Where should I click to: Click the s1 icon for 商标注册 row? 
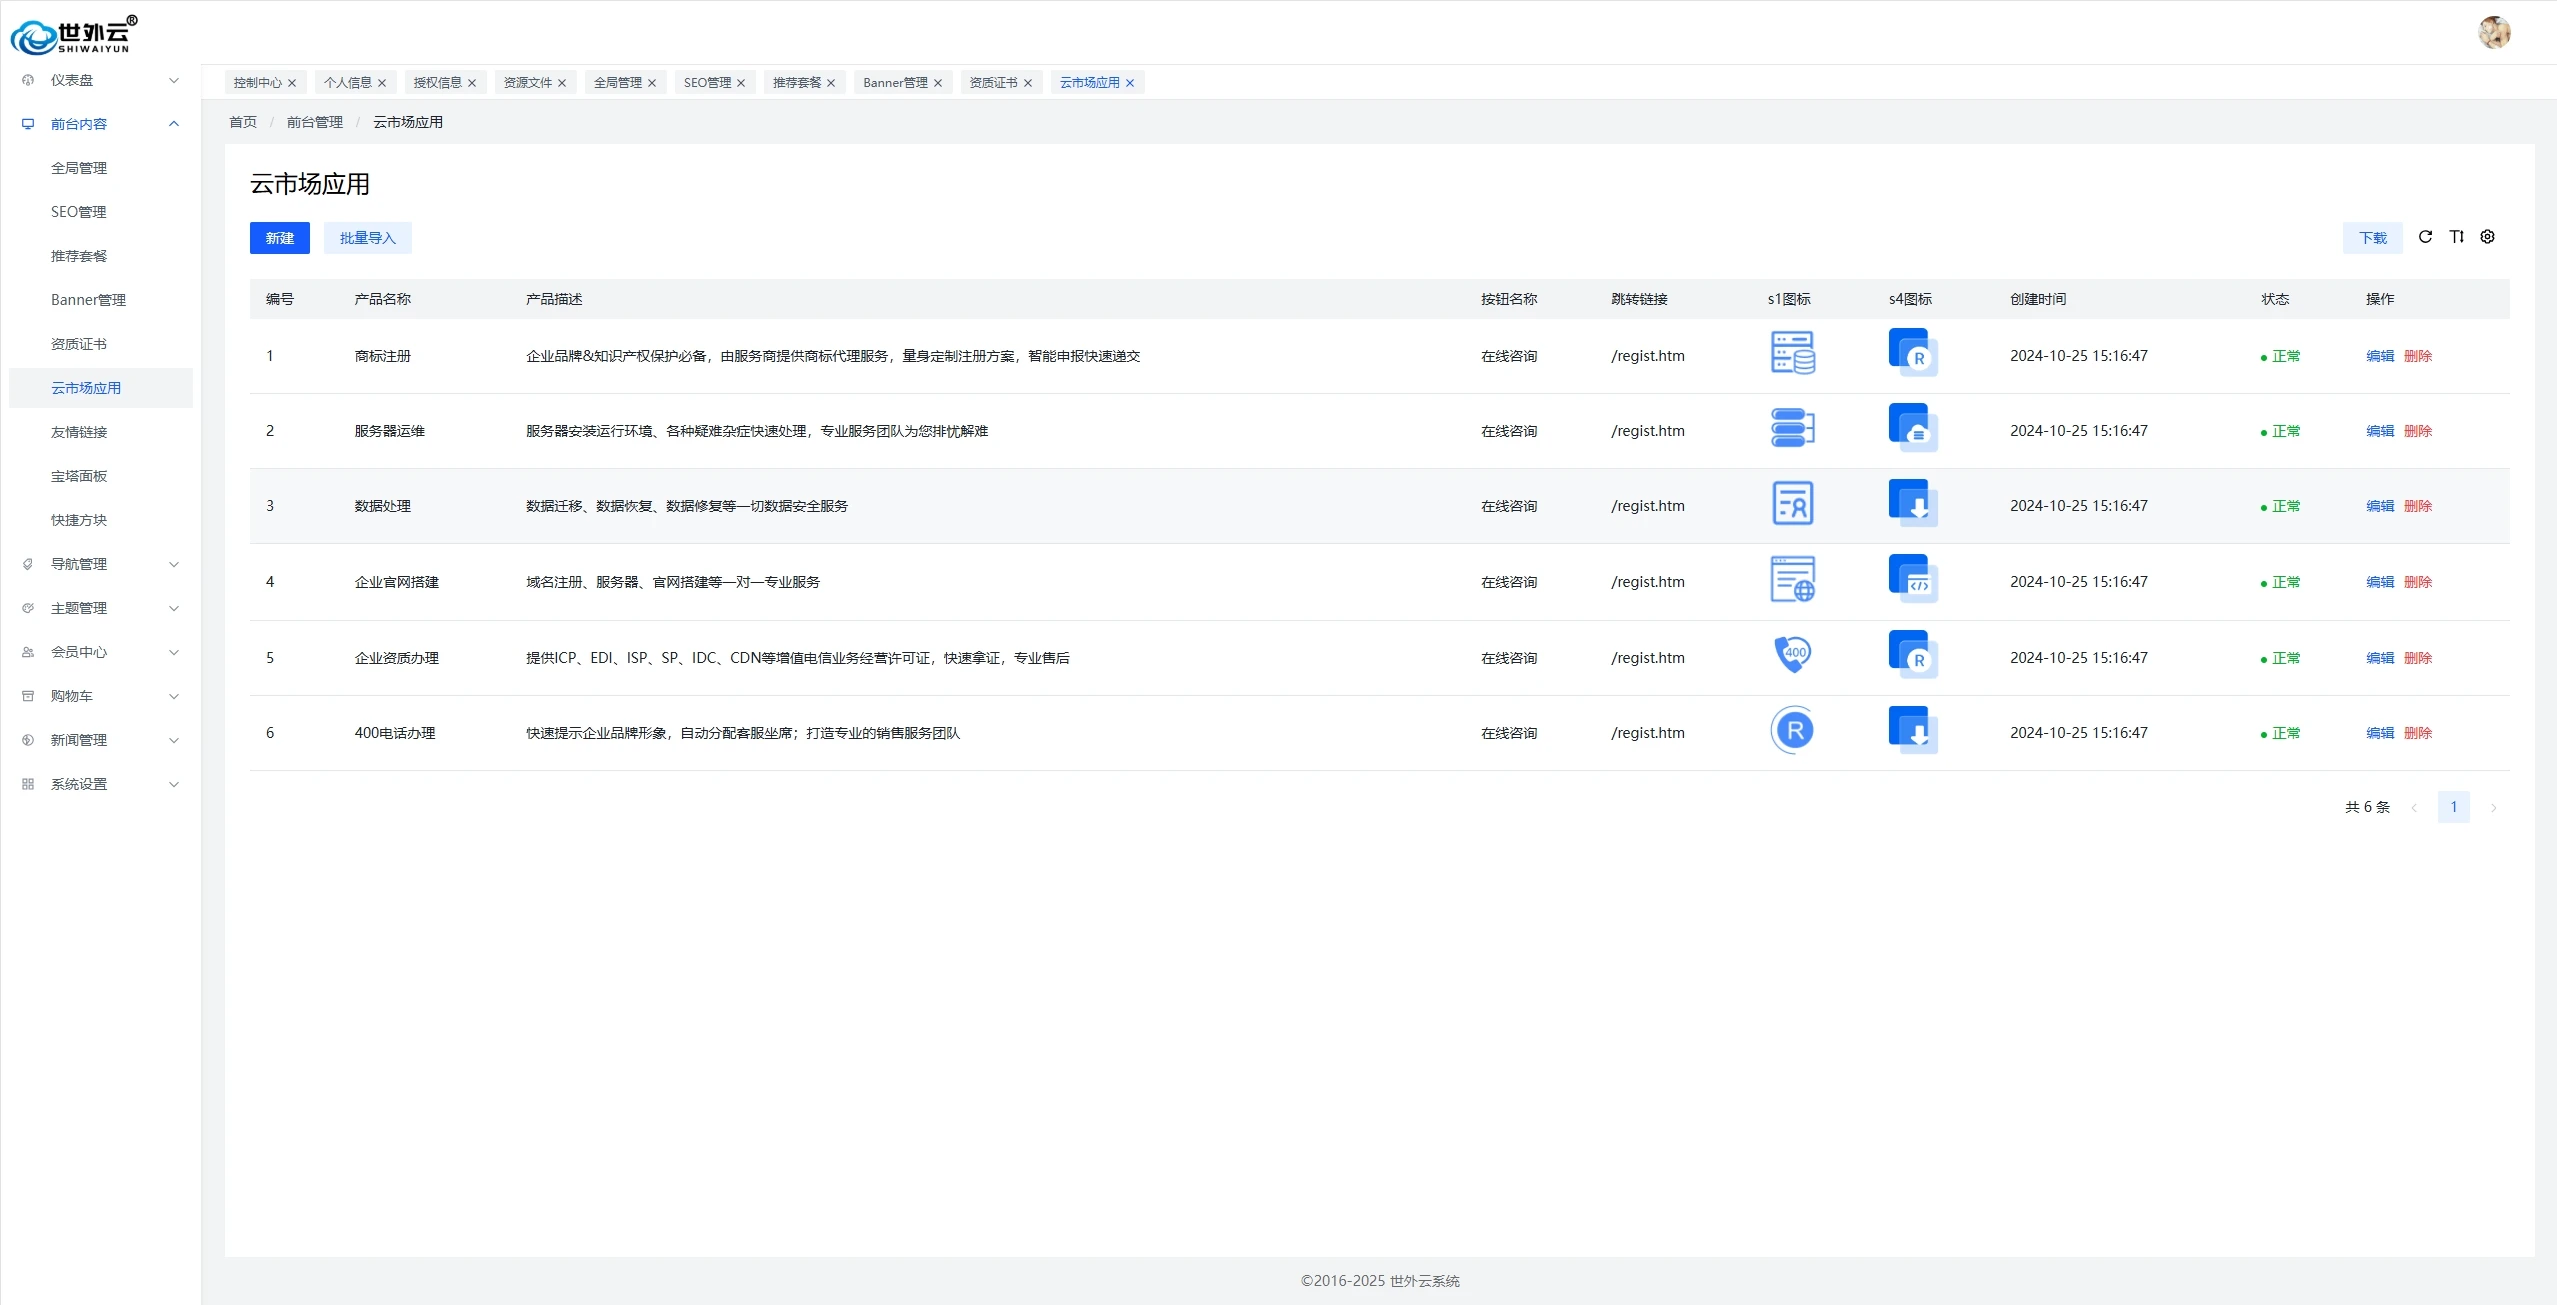(1793, 354)
